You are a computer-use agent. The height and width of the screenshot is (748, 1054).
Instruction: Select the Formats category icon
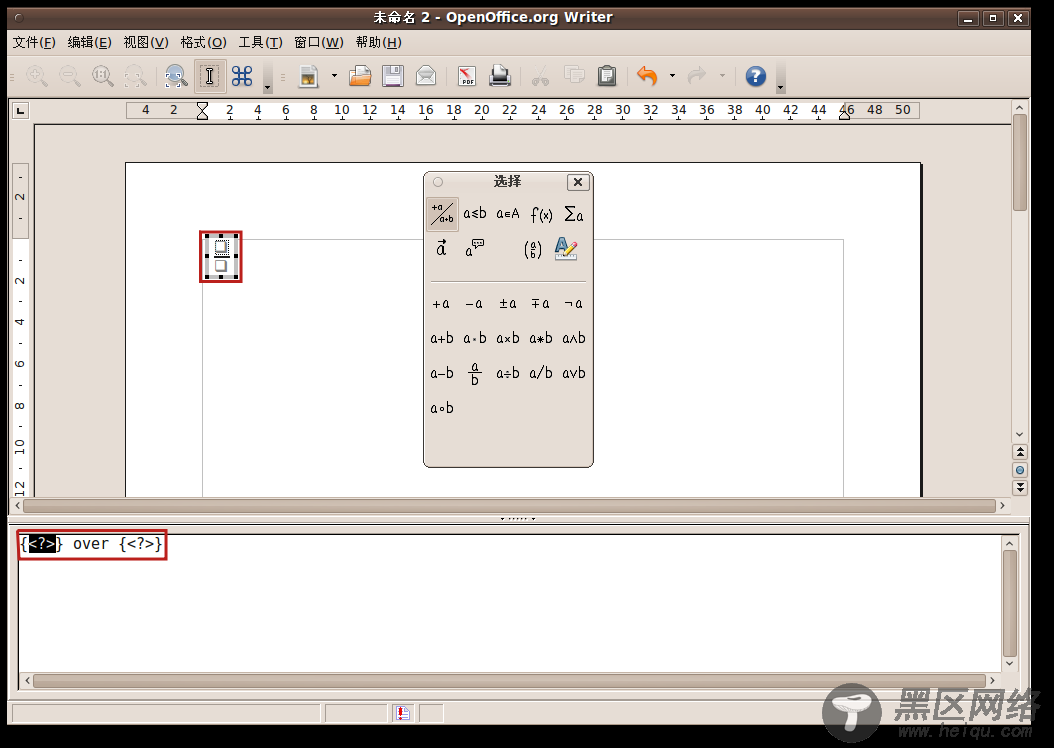[566, 249]
